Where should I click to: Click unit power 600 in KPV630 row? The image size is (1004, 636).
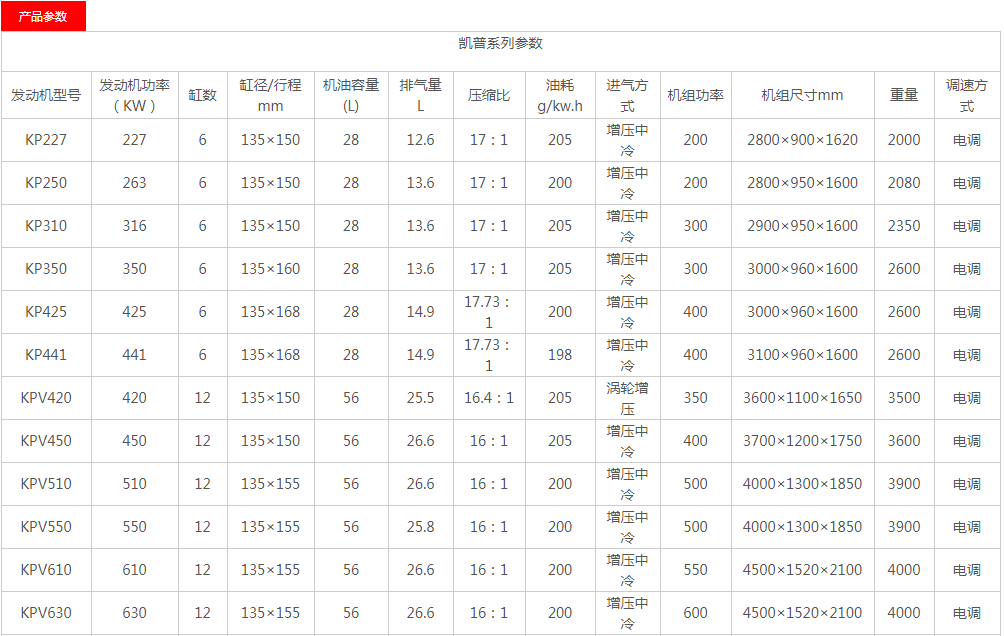click(695, 612)
